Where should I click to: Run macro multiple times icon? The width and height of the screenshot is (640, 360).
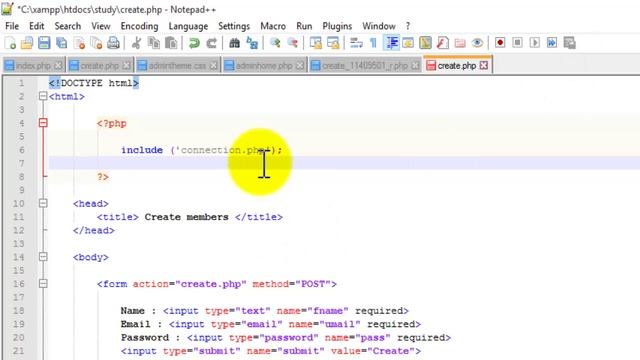(552, 43)
